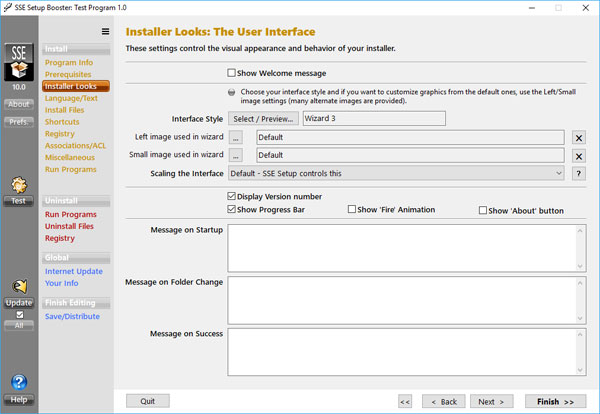Clear the left image with X button
This screenshot has height=414, width=600.
[x=579, y=138]
